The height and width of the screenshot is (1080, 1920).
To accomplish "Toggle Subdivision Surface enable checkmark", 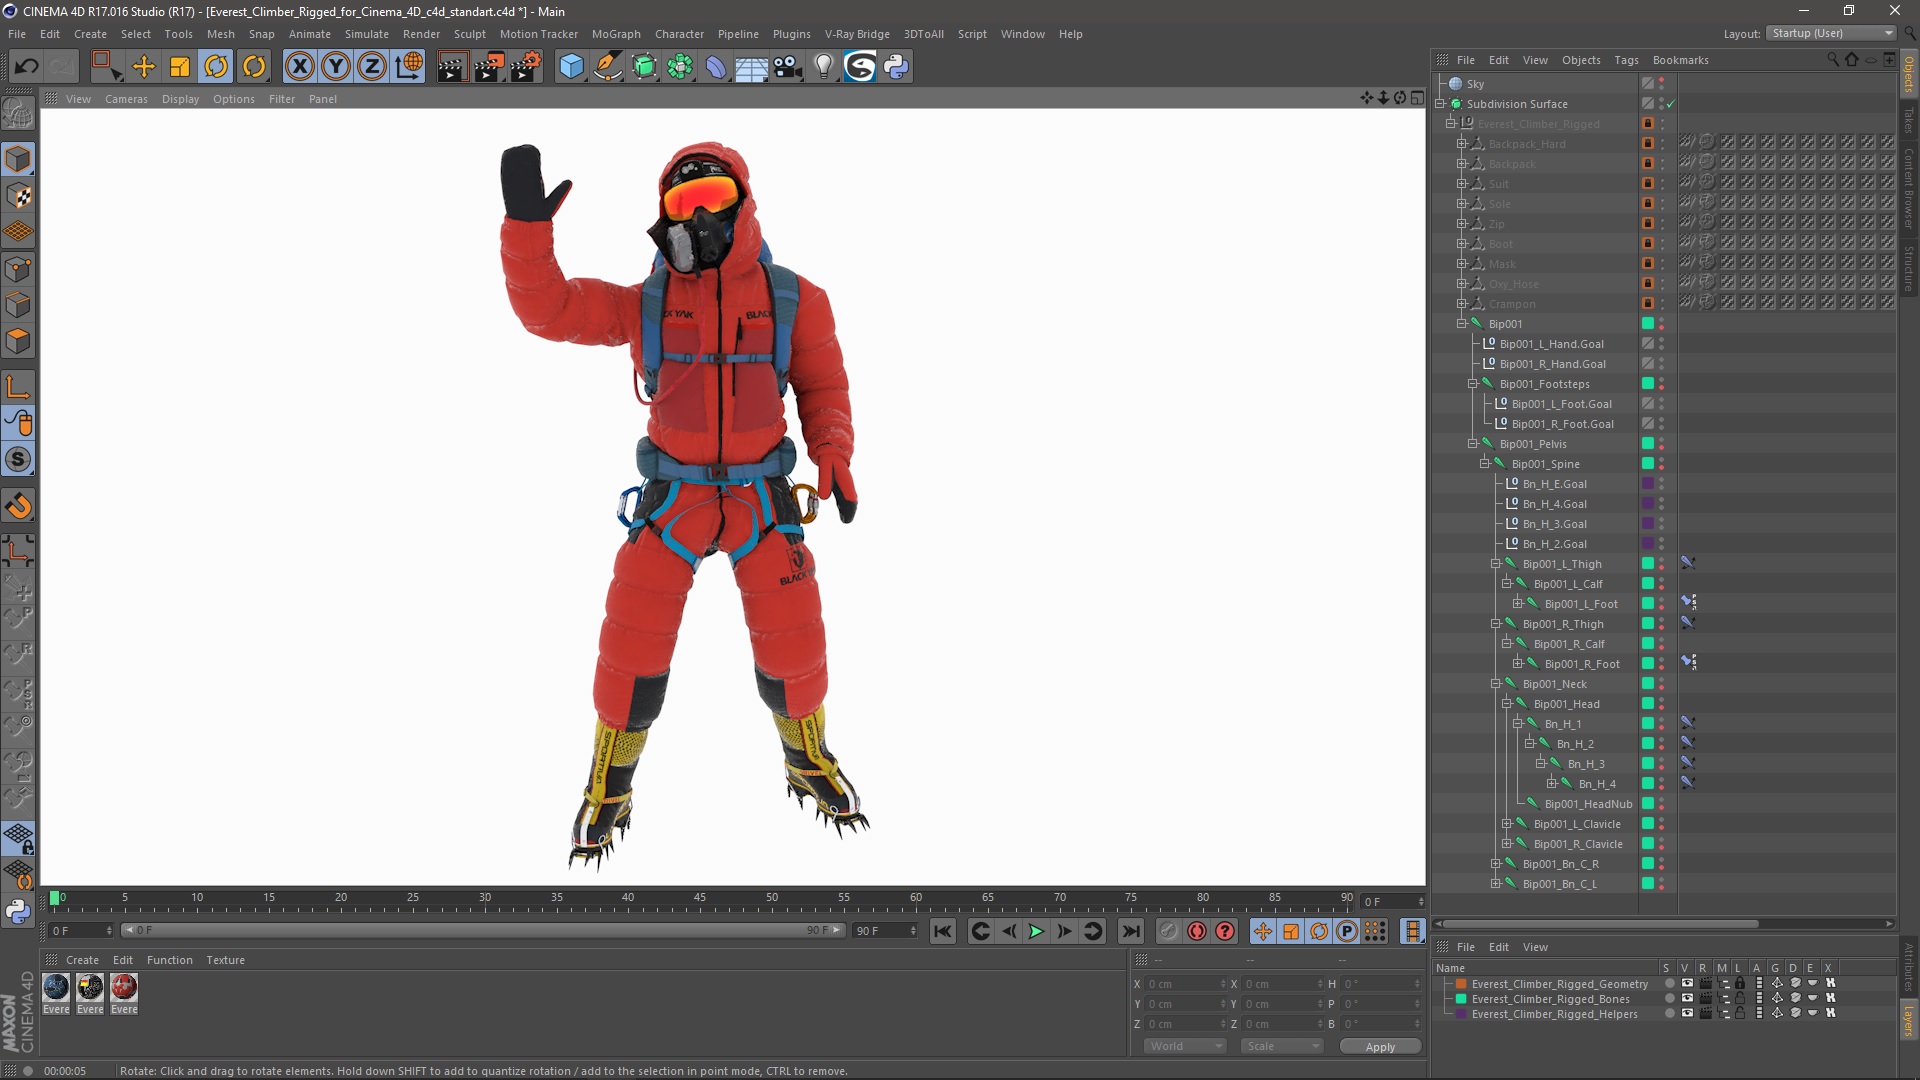I will pos(1670,104).
